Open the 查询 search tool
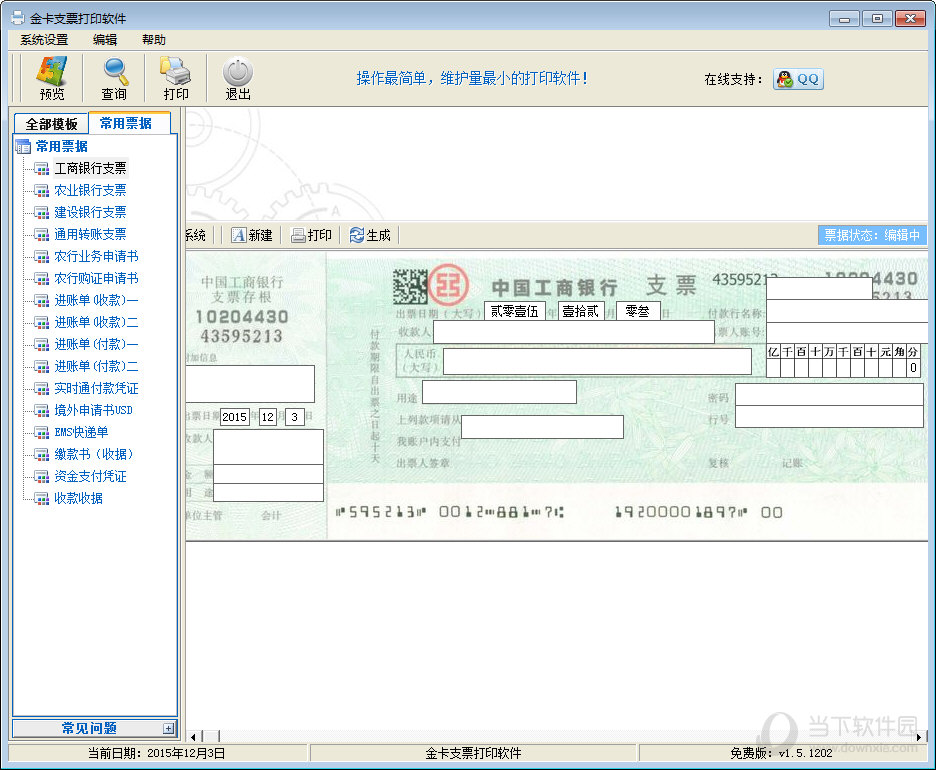The height and width of the screenshot is (770, 936). [x=114, y=78]
